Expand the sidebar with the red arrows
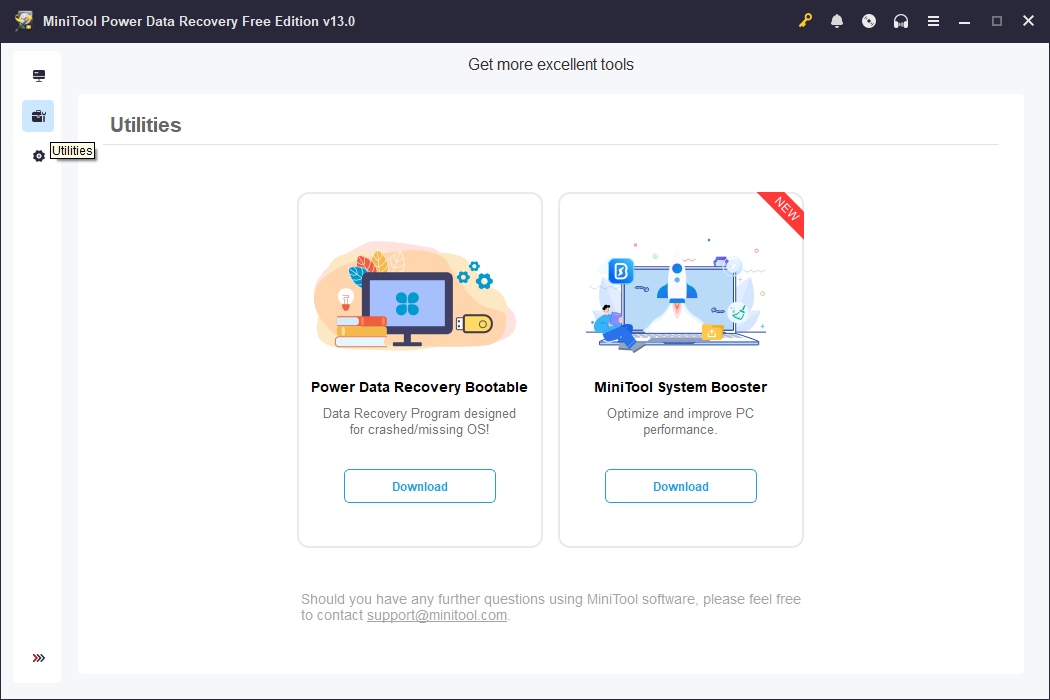1050x700 pixels. [x=39, y=658]
